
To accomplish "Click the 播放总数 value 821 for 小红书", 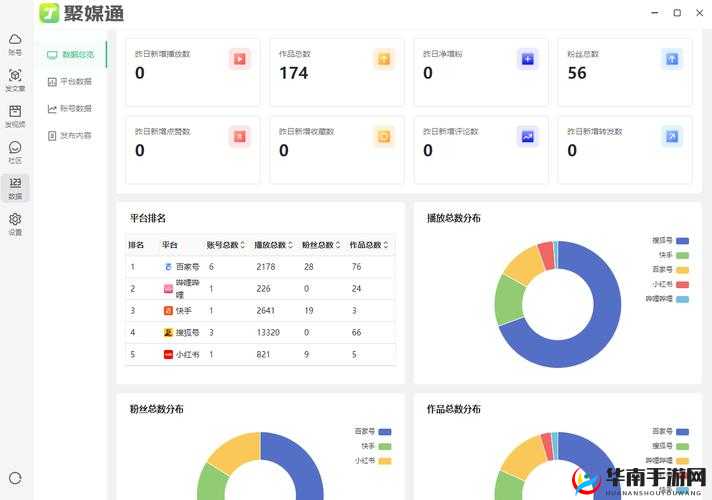I will click(x=263, y=354).
